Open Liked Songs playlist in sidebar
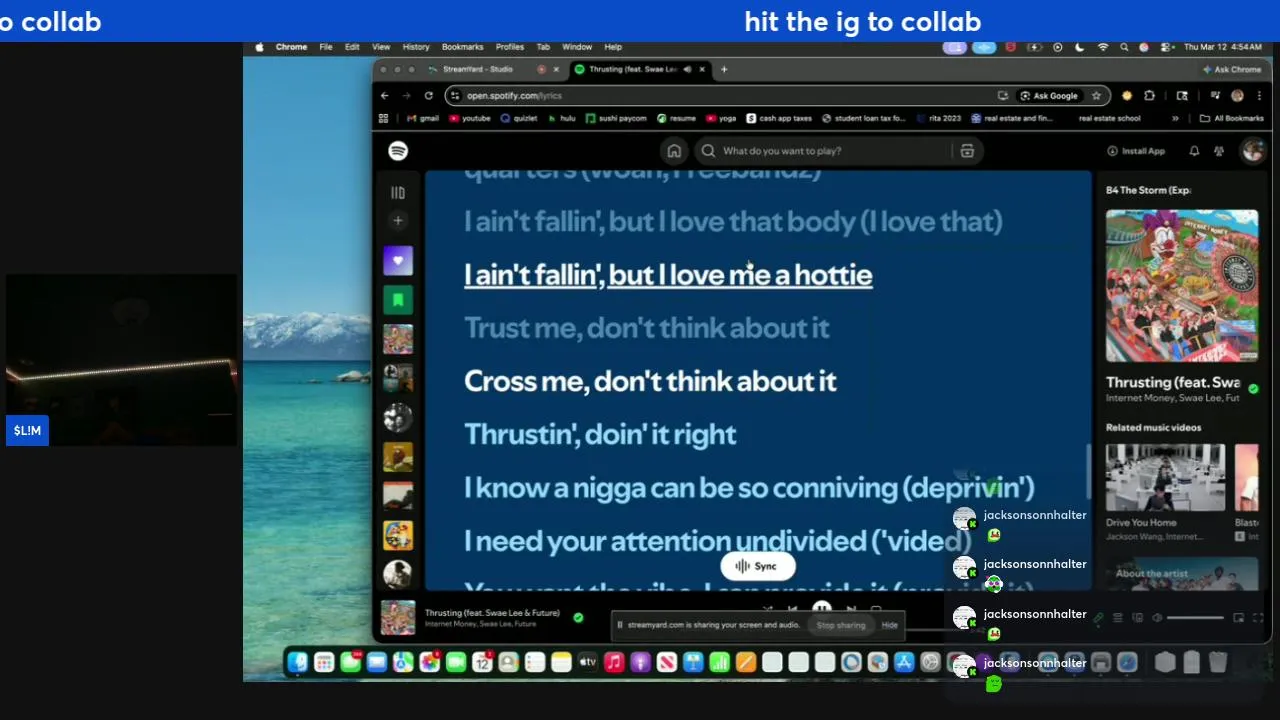The width and height of the screenshot is (1280, 720). [398, 261]
